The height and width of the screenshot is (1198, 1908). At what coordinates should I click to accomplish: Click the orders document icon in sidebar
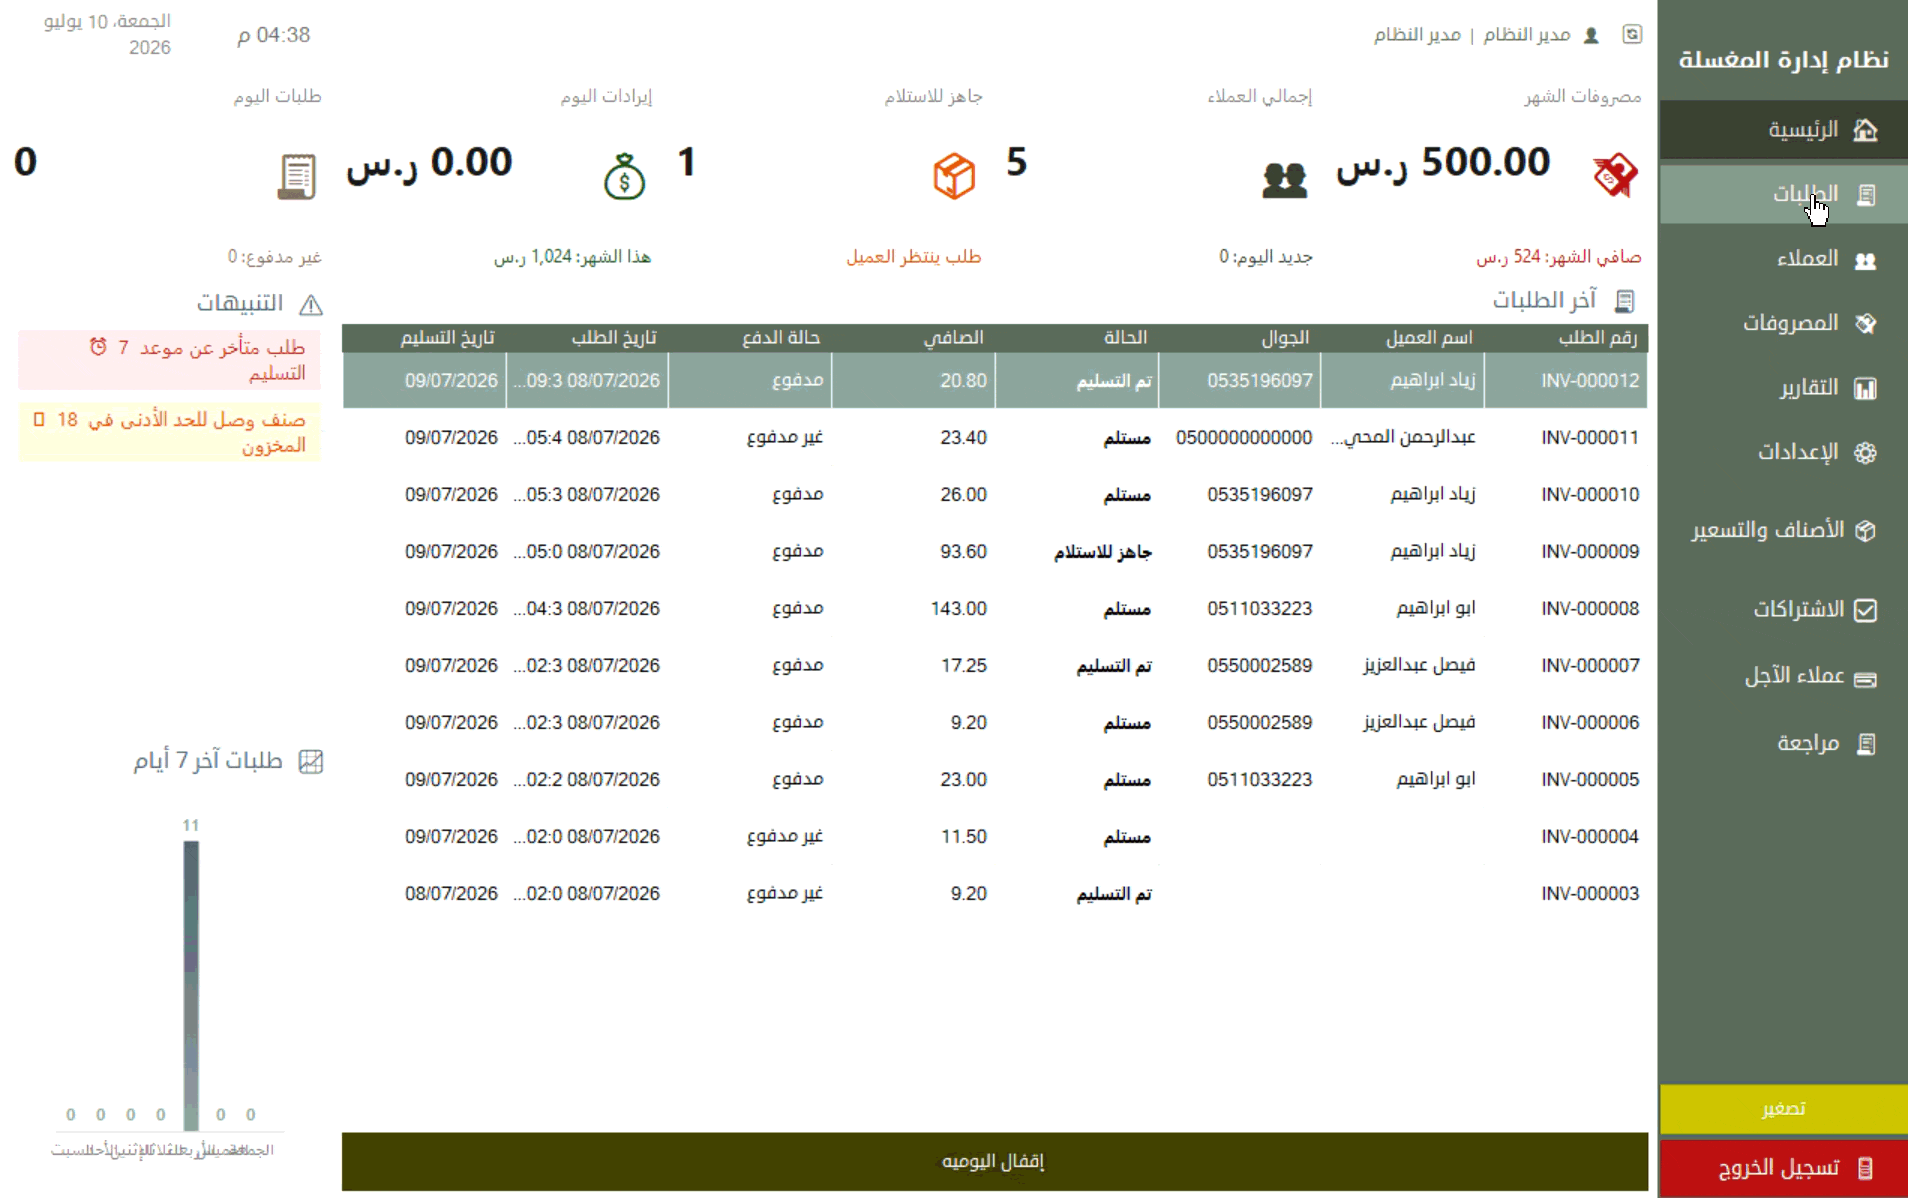(1866, 195)
